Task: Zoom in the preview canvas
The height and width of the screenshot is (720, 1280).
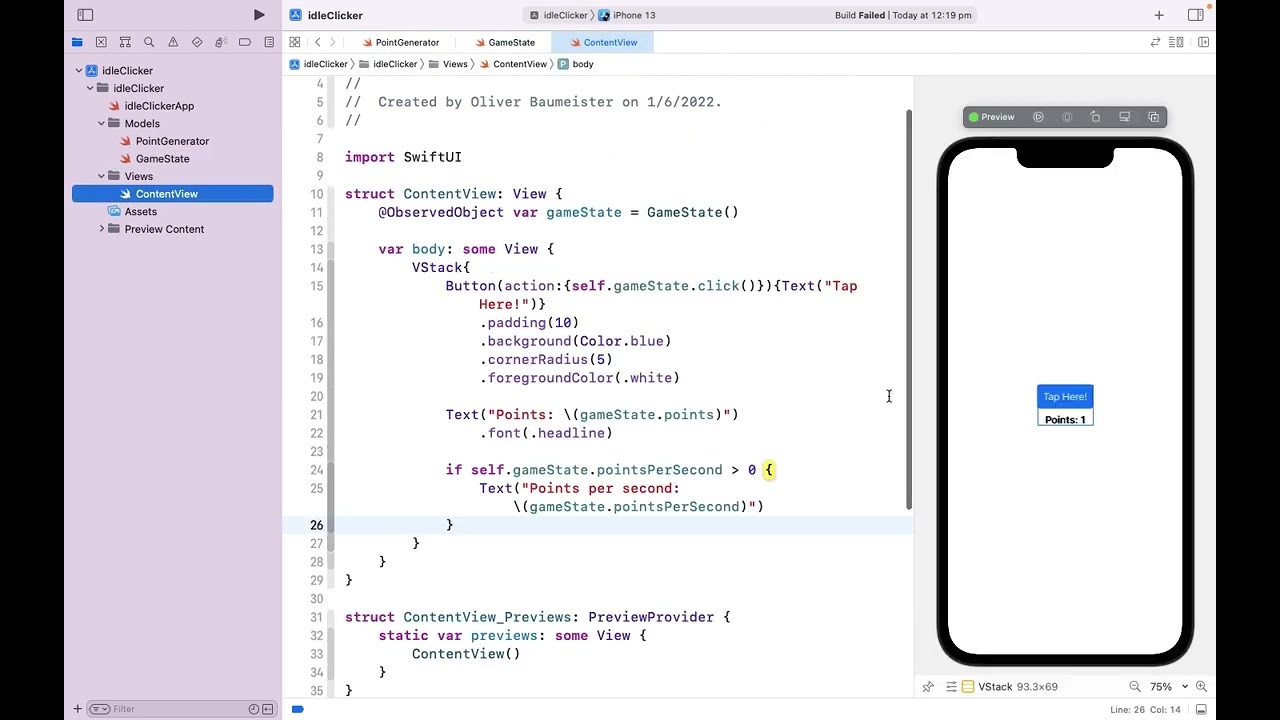Action: pyautogui.click(x=1201, y=687)
